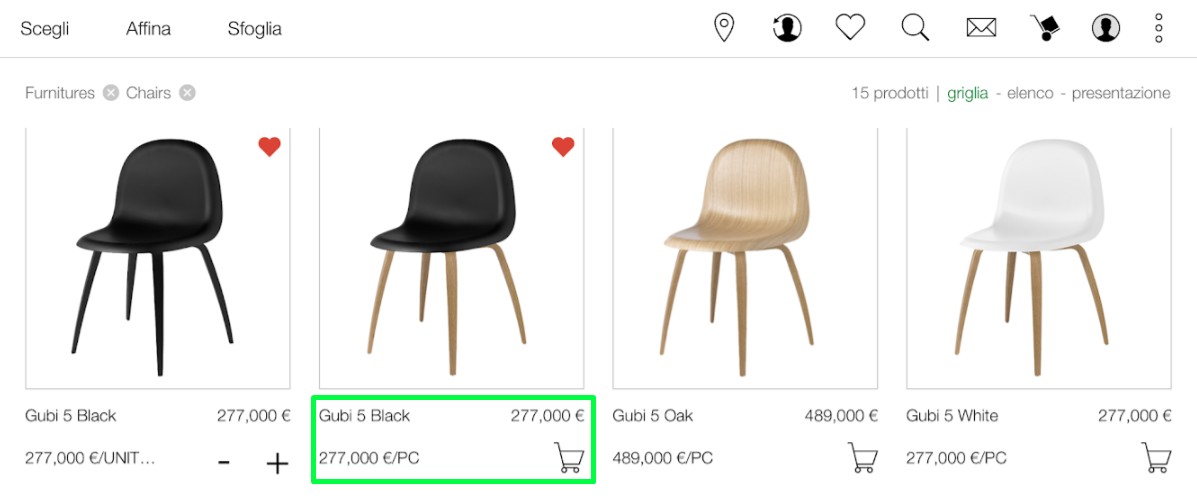Remove the Chairs filter tag
Image resolution: width=1197 pixels, height=499 pixels.
click(187, 93)
